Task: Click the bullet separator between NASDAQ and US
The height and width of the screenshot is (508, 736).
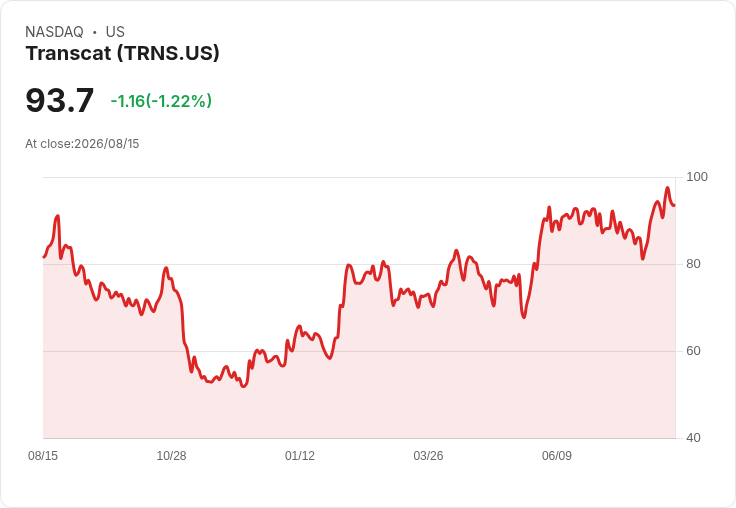Action: tap(94, 32)
